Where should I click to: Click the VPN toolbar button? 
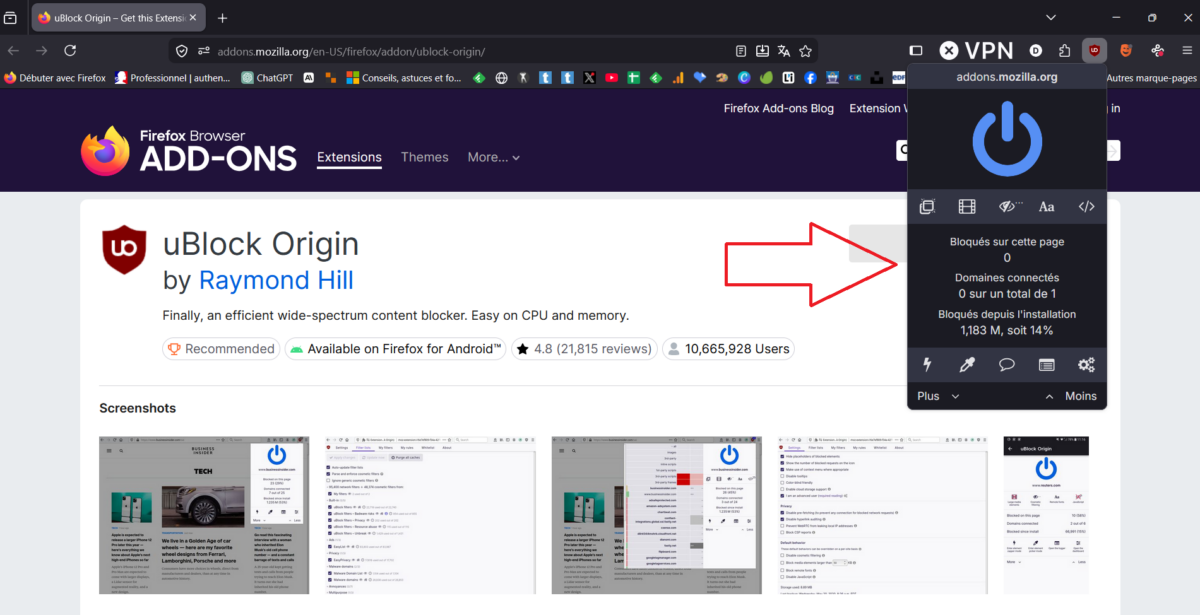tap(976, 50)
